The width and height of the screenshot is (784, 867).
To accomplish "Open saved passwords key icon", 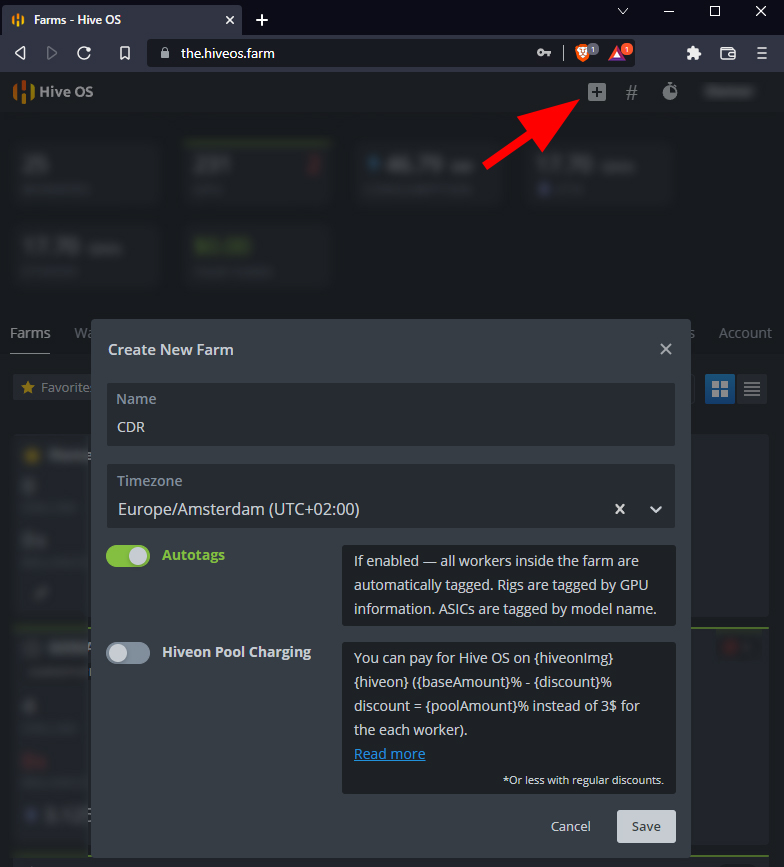I will click(543, 53).
